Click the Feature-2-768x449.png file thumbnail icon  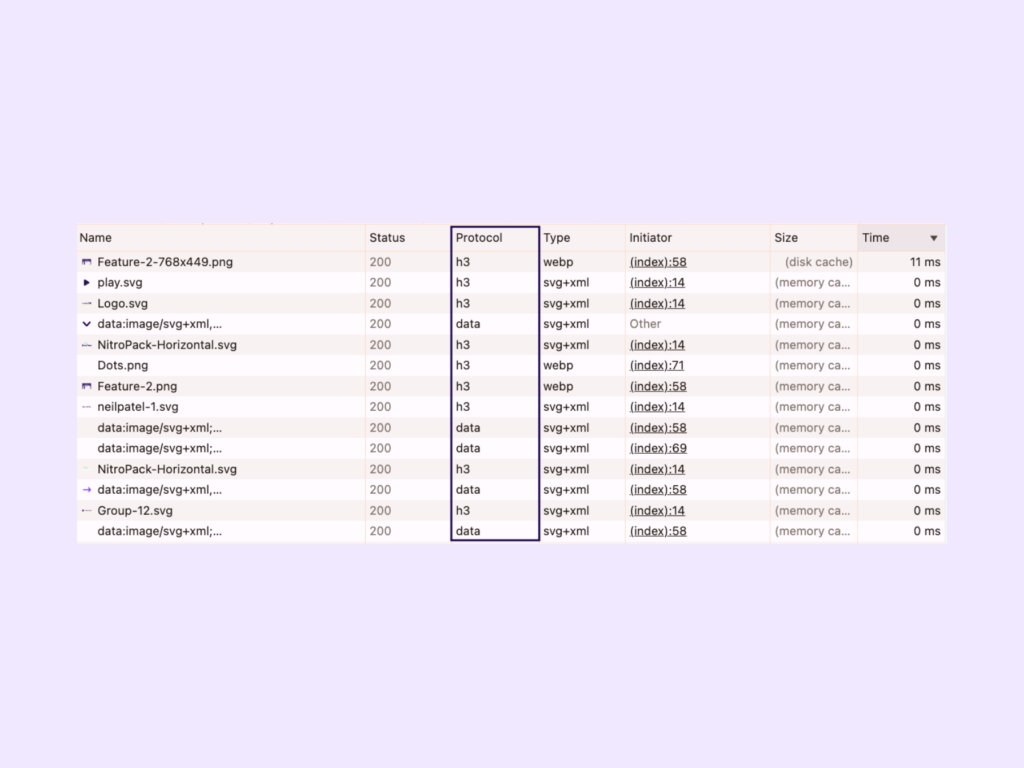click(86, 262)
